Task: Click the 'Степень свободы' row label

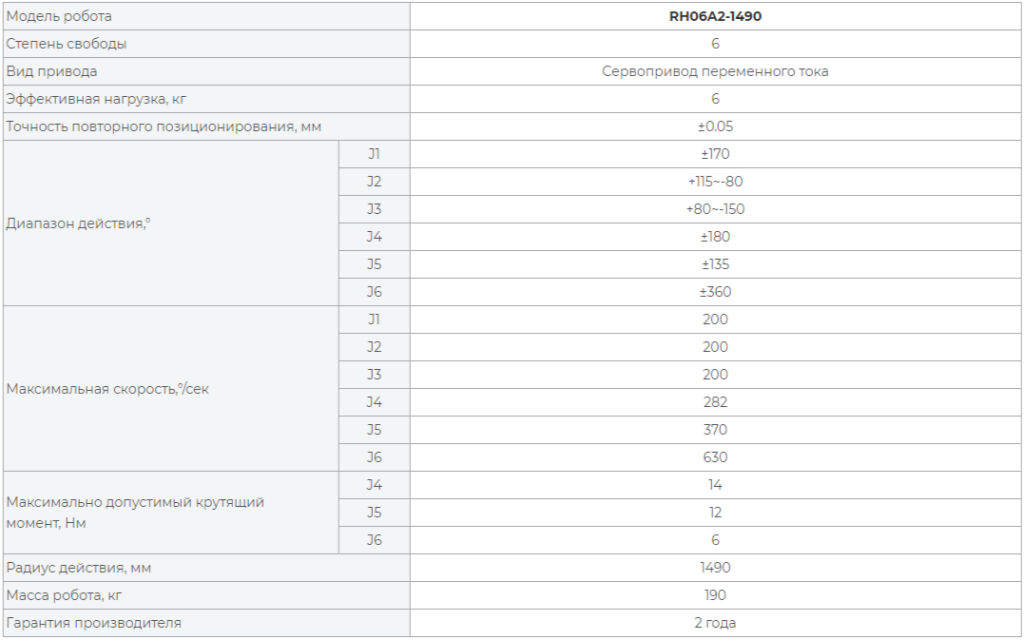Action: [x=67, y=44]
